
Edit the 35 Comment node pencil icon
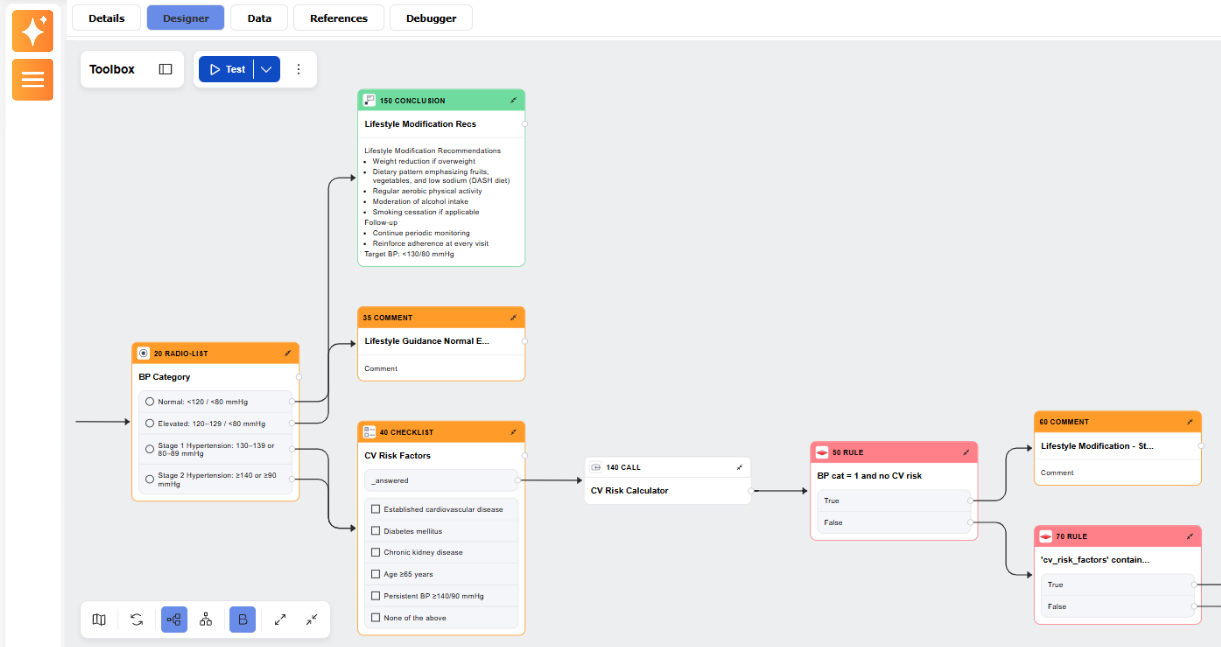click(514, 317)
